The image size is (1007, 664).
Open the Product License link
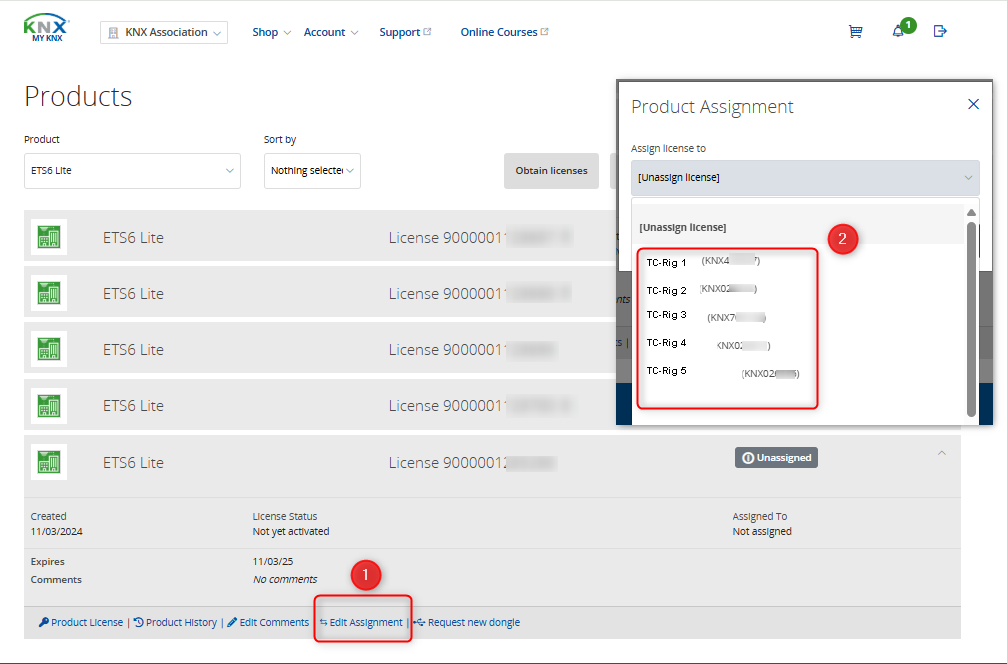[x=81, y=622]
